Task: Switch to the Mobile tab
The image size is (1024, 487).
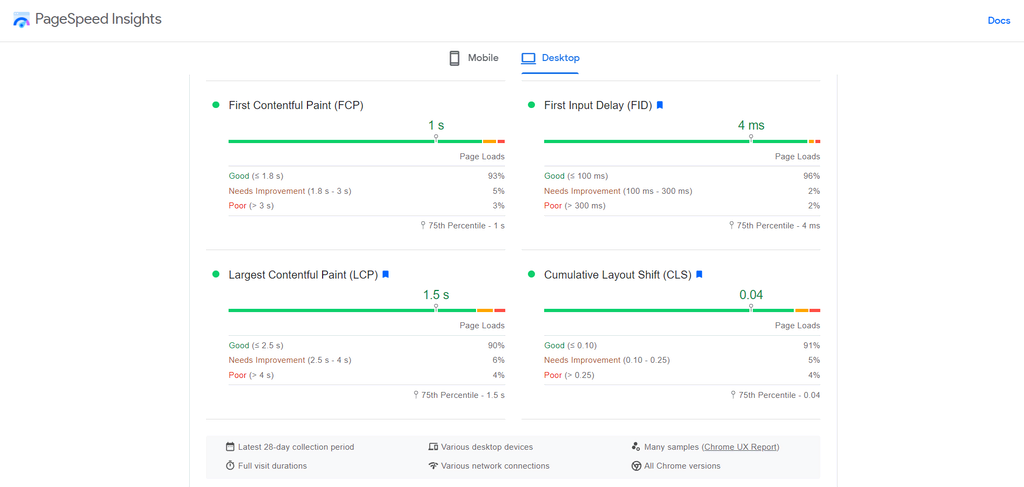Action: [x=473, y=58]
